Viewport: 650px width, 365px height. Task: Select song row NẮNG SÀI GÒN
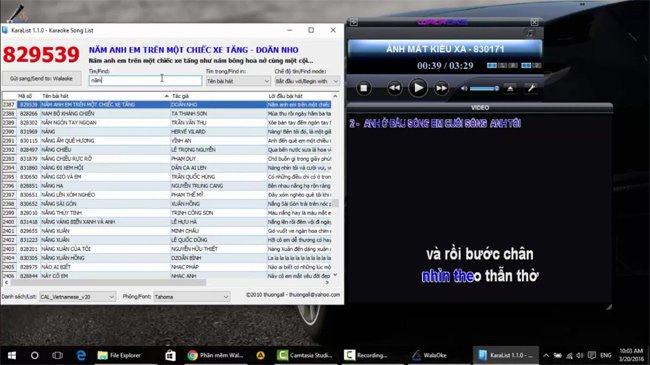[167, 204]
